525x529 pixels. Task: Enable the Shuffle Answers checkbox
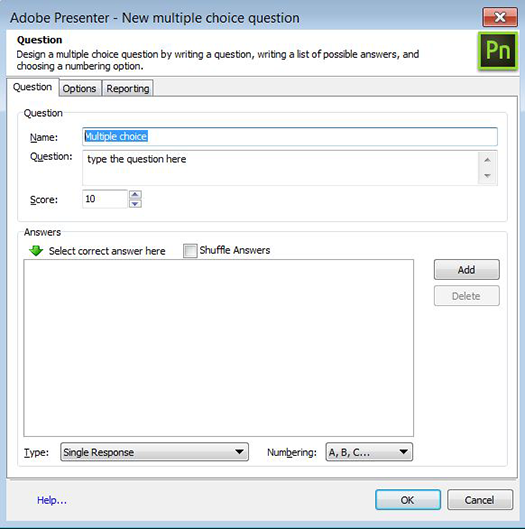pyautogui.click(x=190, y=251)
